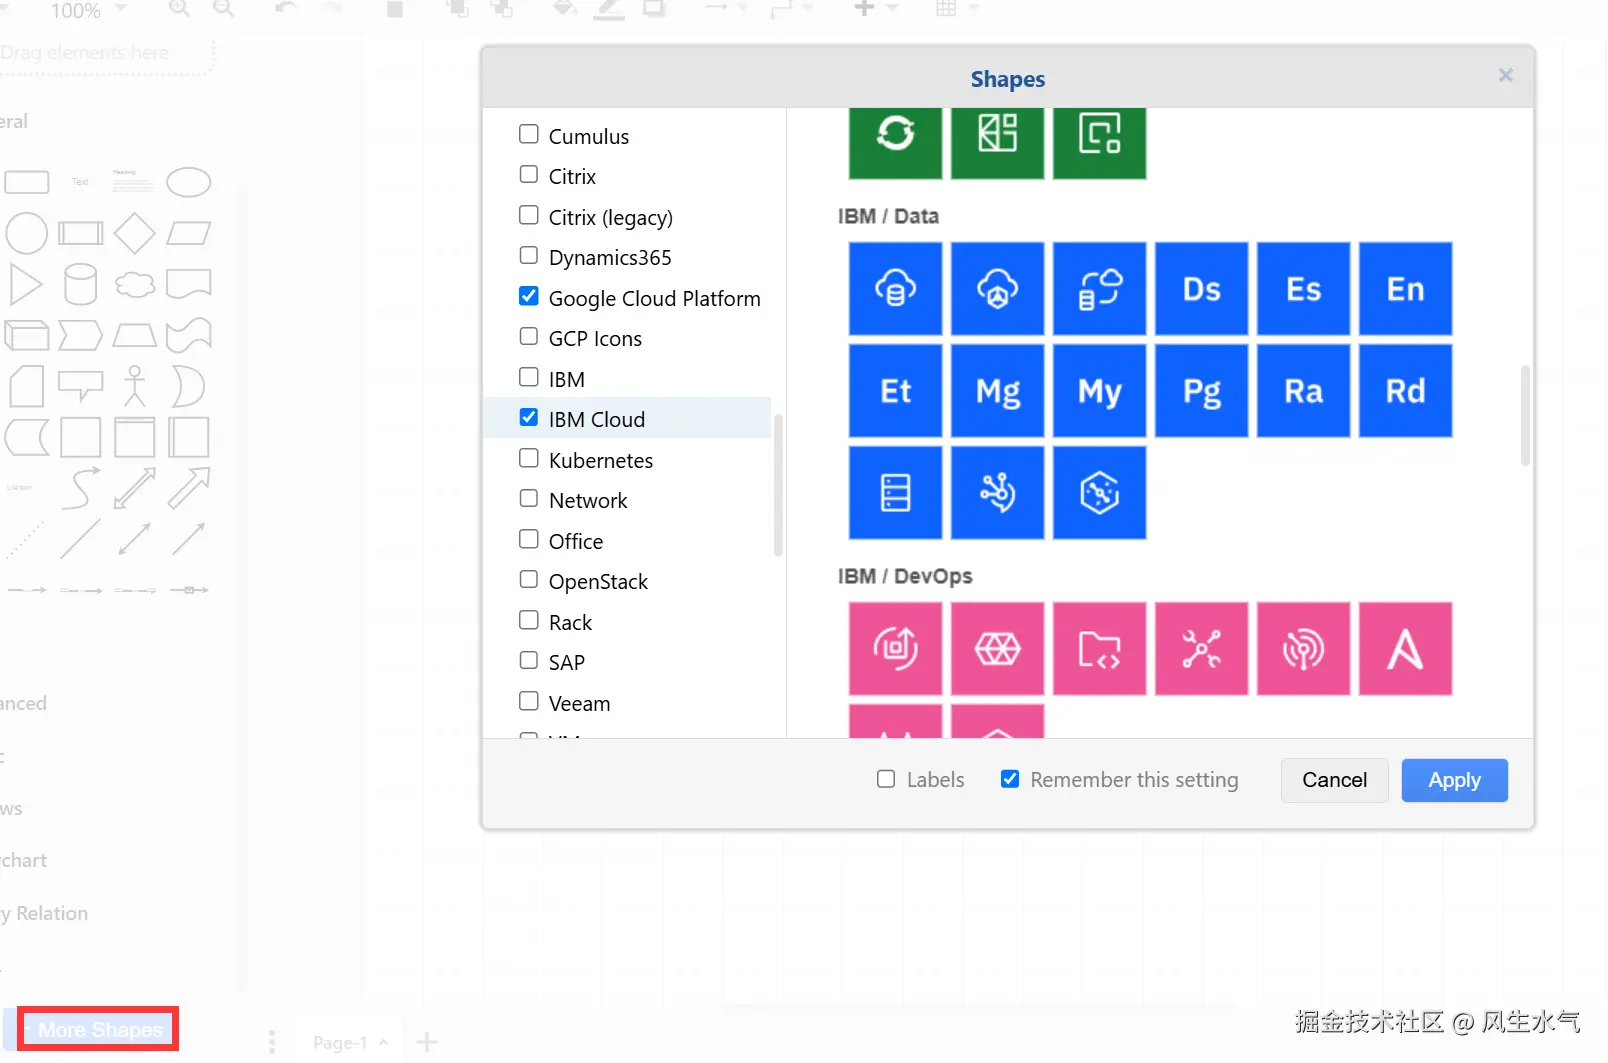
Task: Open the connection arrow style dropdown
Action: 727,9
